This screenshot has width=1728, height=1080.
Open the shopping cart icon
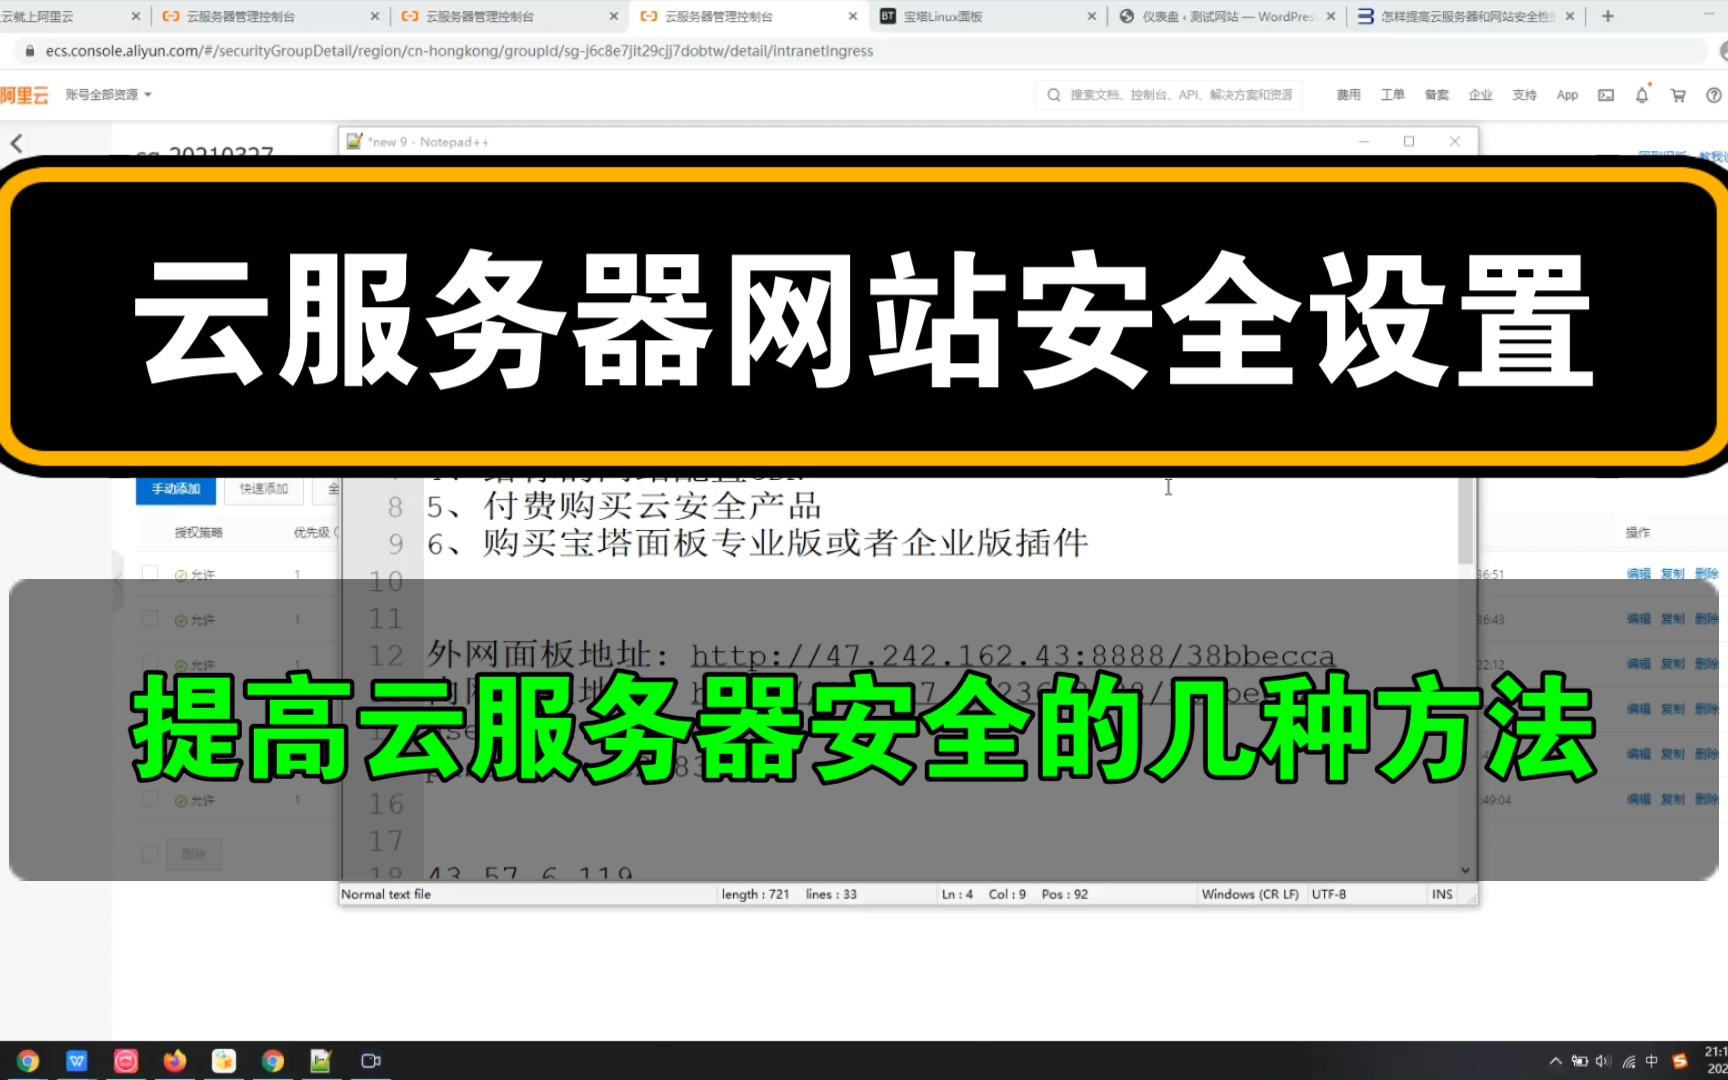tap(1678, 95)
